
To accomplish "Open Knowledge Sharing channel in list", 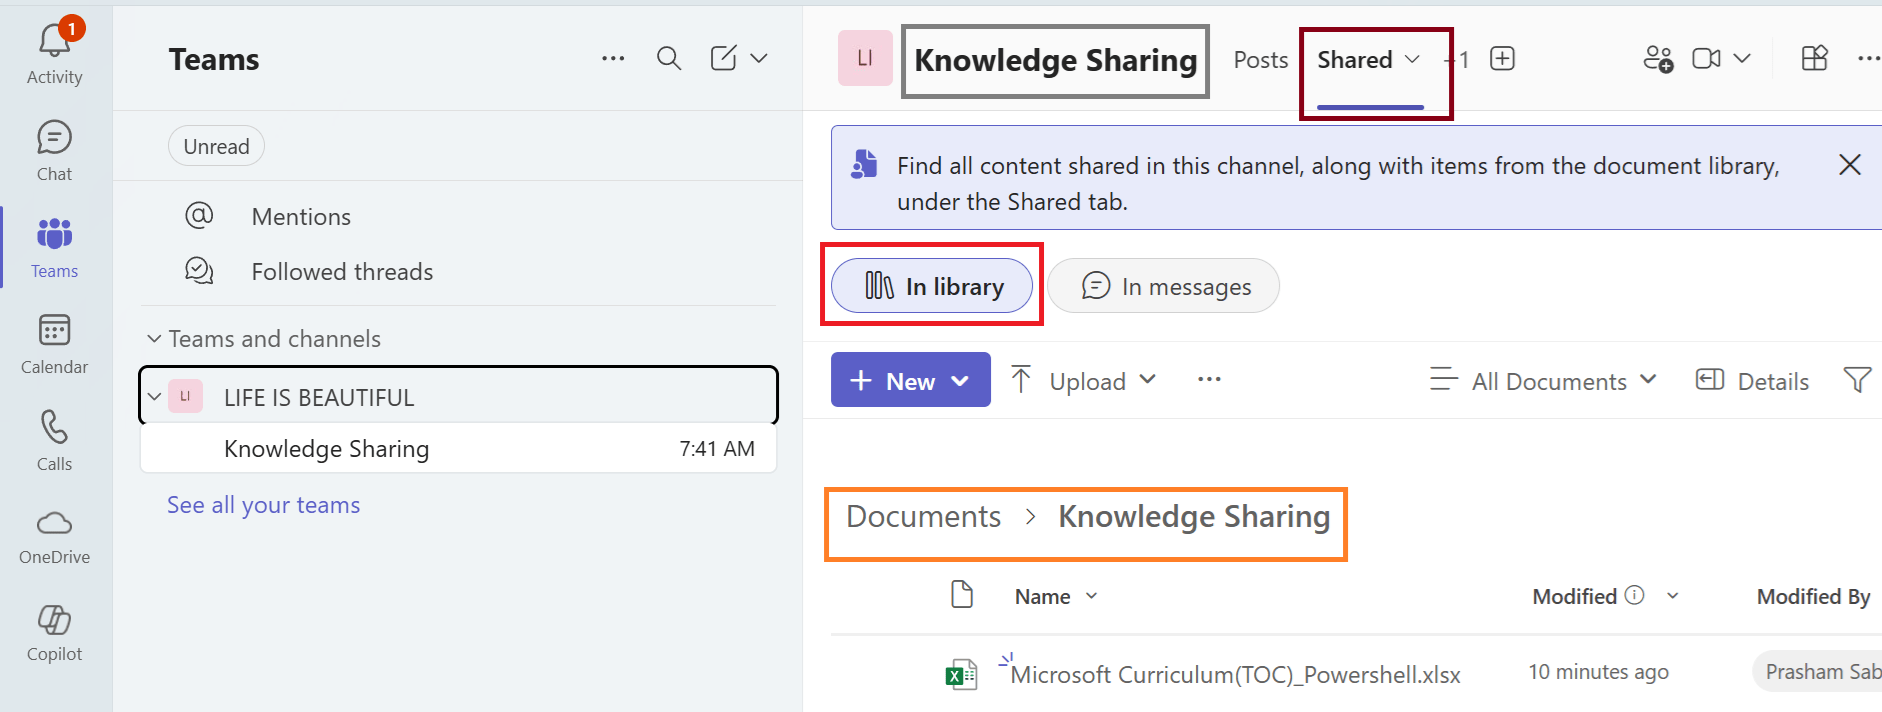I will tap(458, 449).
